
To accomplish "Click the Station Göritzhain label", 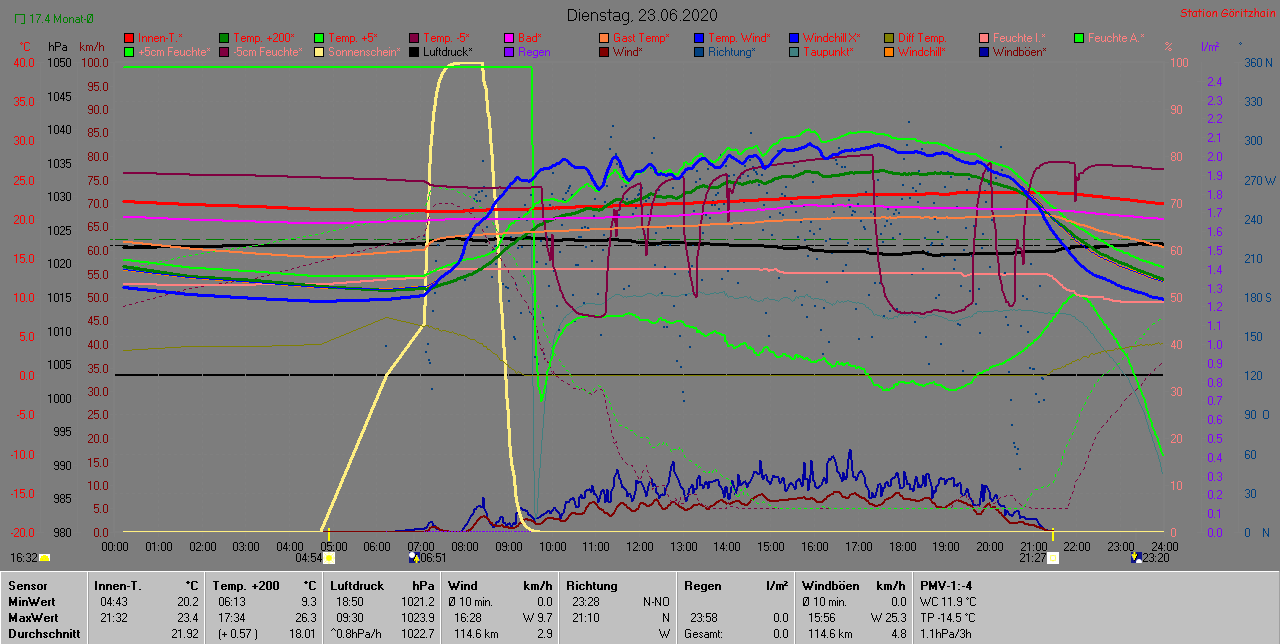I will pos(1226,14).
